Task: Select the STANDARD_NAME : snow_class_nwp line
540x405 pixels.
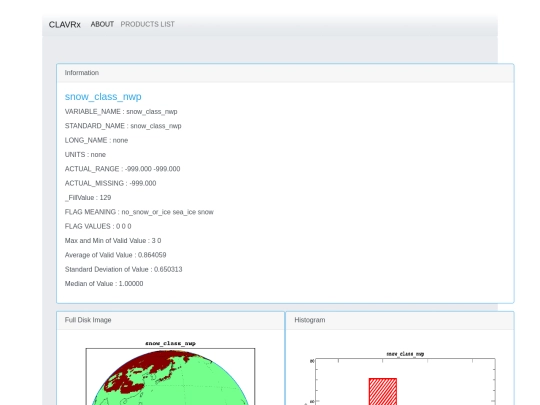Action: [123, 126]
